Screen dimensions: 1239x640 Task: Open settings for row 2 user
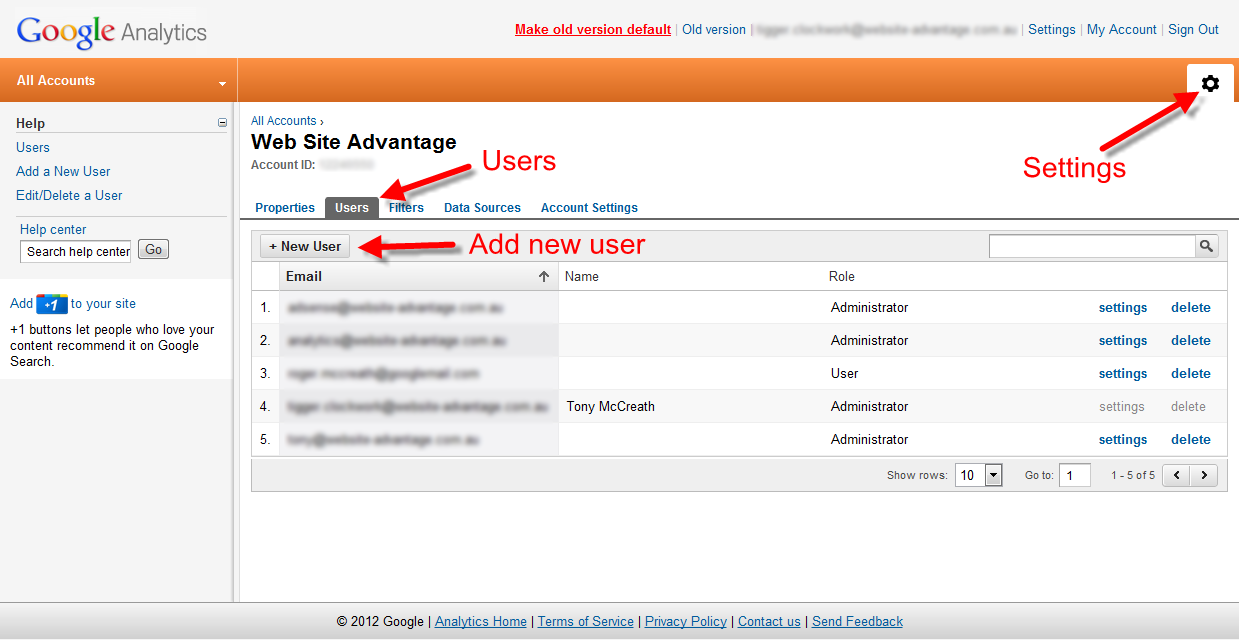click(1123, 341)
